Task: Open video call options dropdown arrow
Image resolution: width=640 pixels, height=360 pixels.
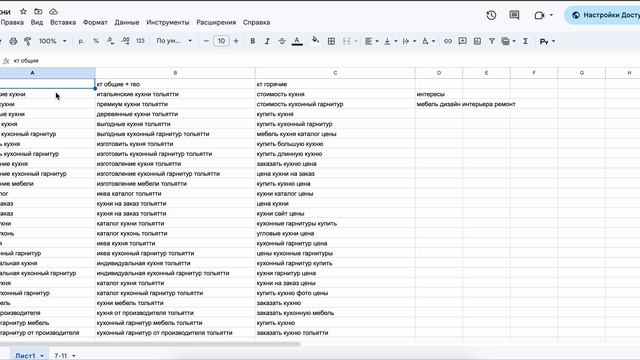Action: [551, 15]
